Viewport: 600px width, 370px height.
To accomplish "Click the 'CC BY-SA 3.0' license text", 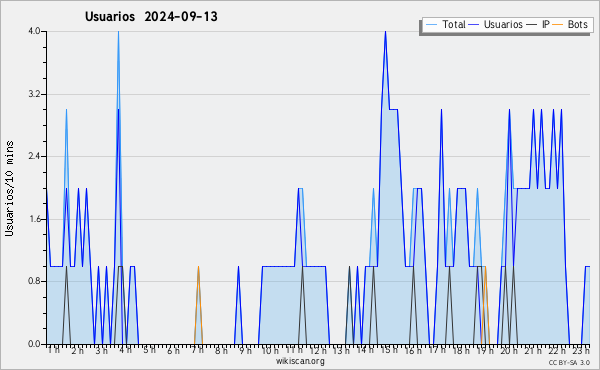I will click(x=569, y=362).
